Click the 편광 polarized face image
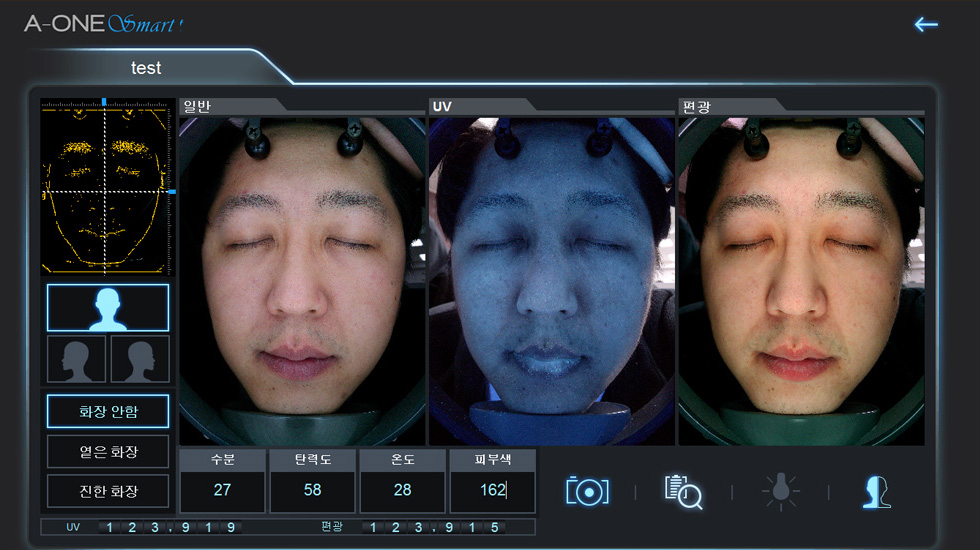The image size is (980, 550). click(x=801, y=280)
